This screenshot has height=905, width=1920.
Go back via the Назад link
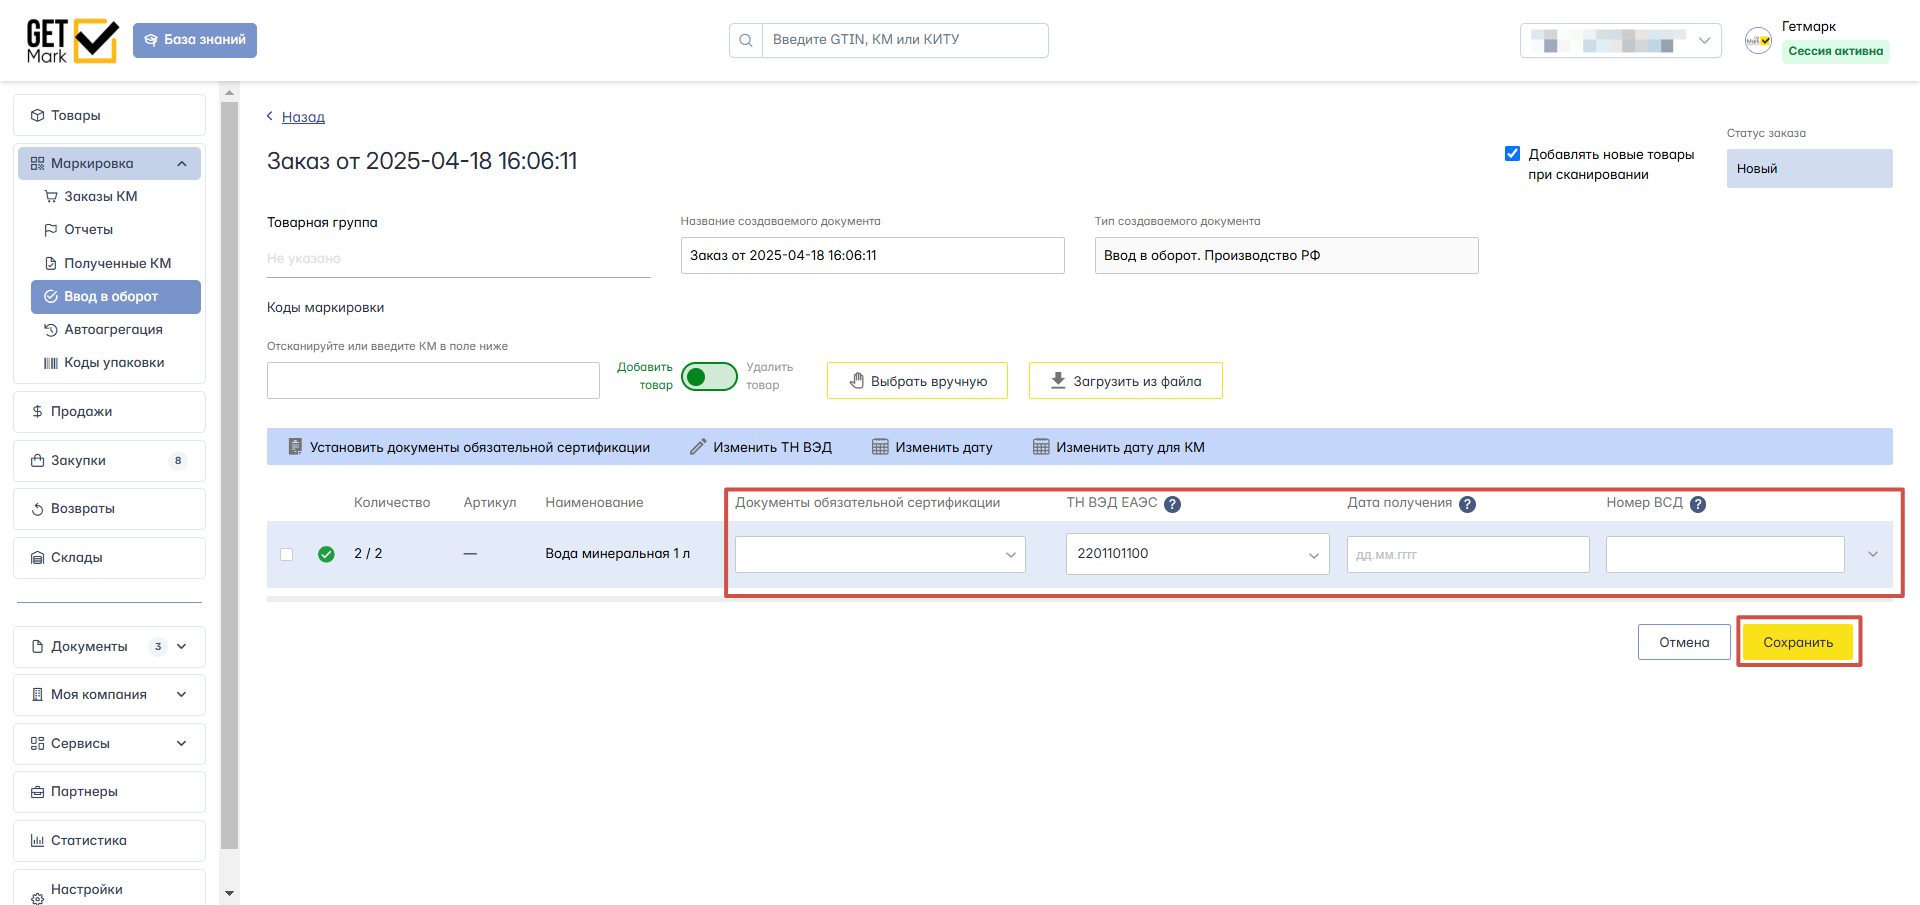(x=303, y=117)
